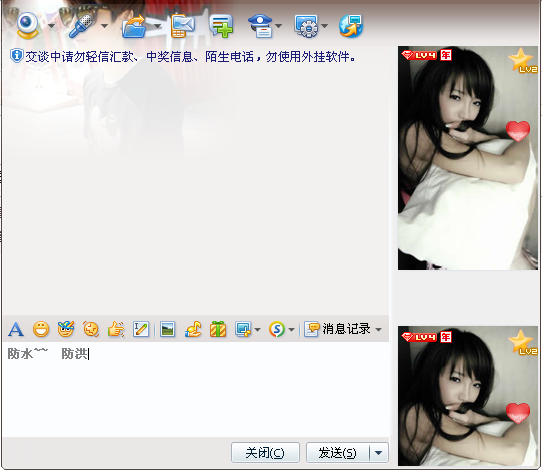This screenshot has height=471, width=542.
Task: Open 消息记录 message history
Action: (x=337, y=329)
